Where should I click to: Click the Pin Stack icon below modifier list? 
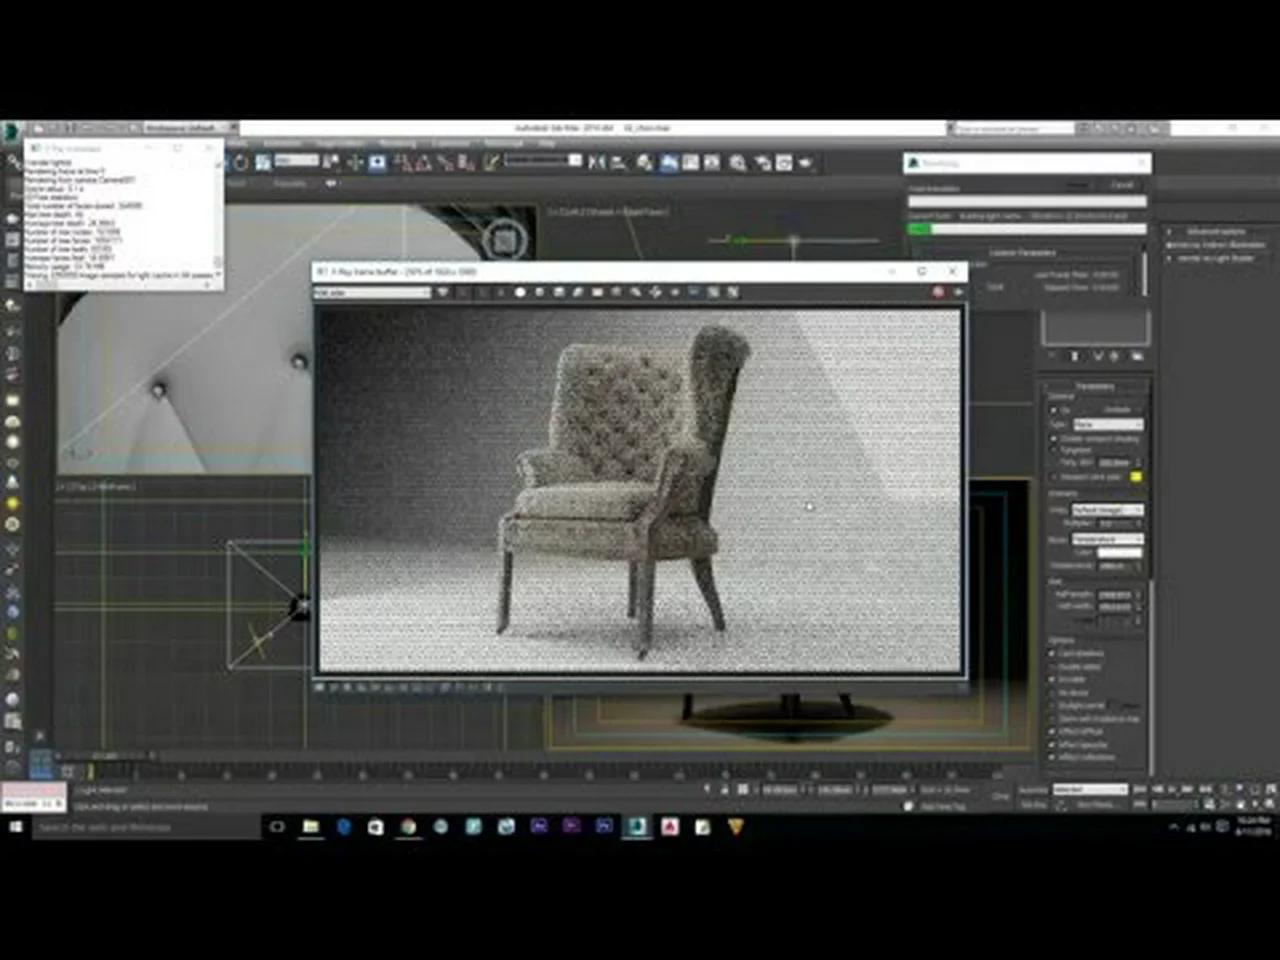tap(1053, 356)
